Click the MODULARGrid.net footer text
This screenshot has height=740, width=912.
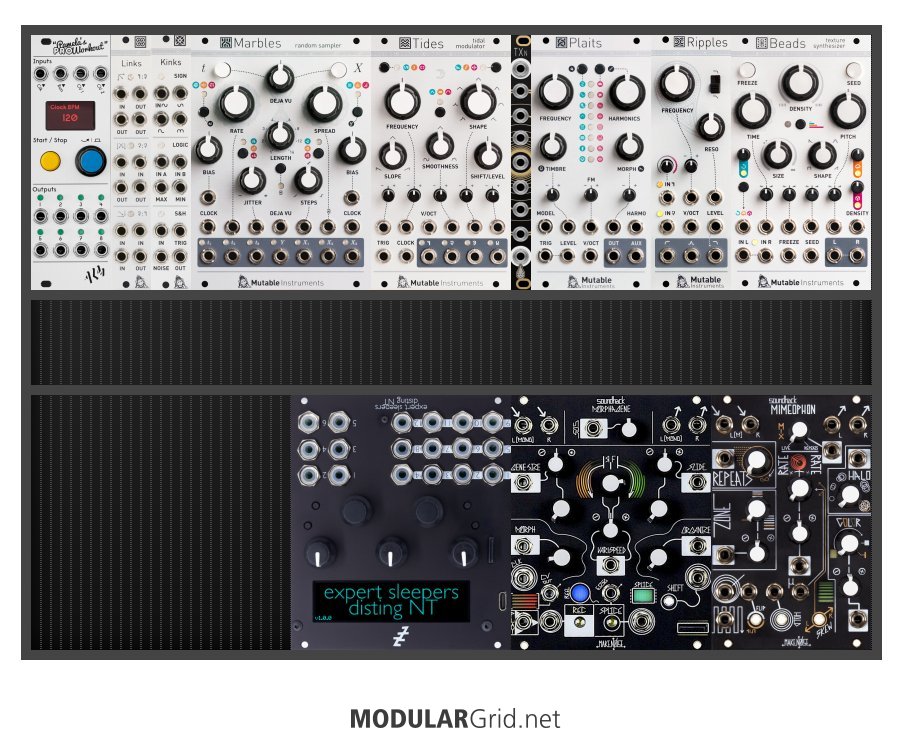pyautogui.click(x=455, y=719)
